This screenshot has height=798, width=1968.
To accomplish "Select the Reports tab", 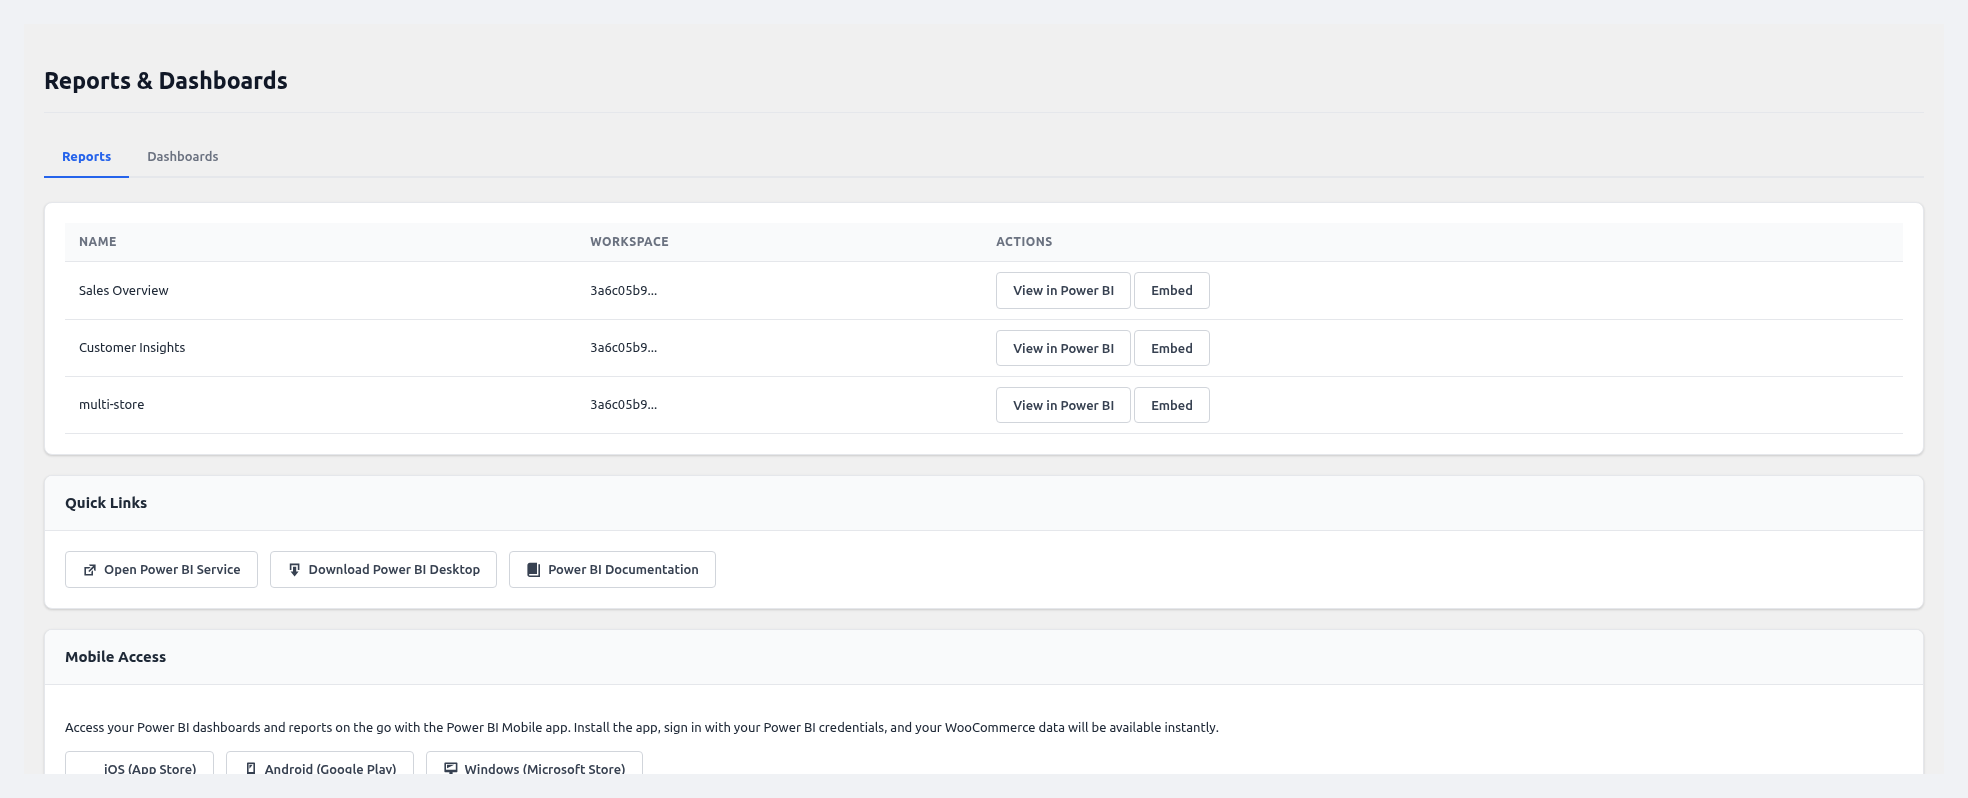I will (86, 156).
